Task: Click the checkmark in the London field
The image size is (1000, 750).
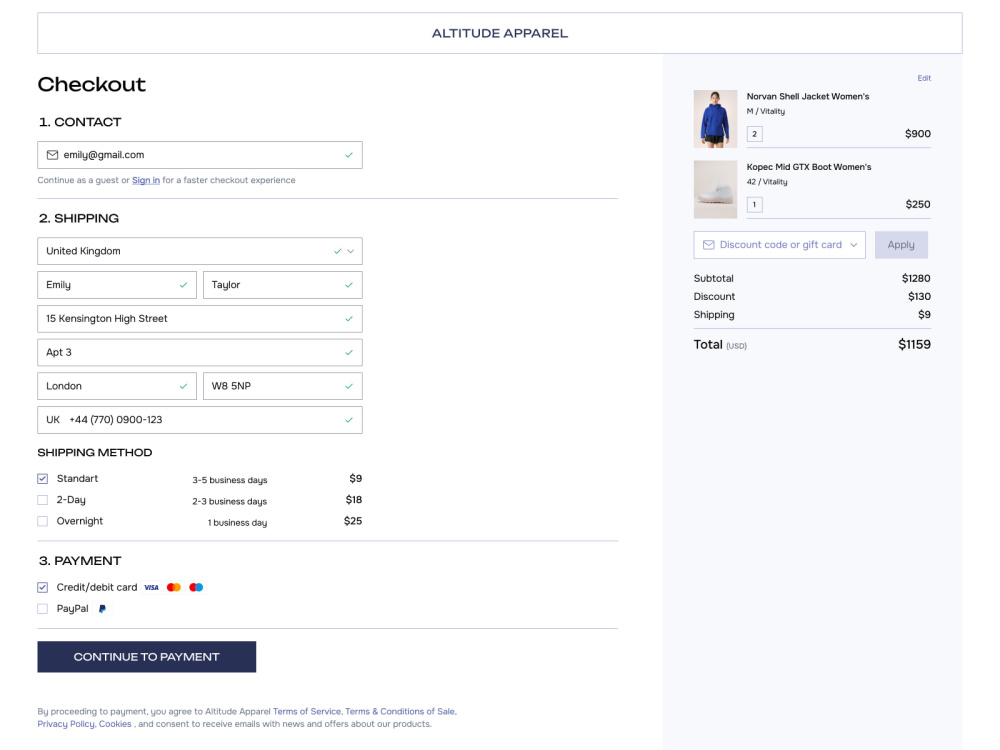Action: tap(183, 386)
